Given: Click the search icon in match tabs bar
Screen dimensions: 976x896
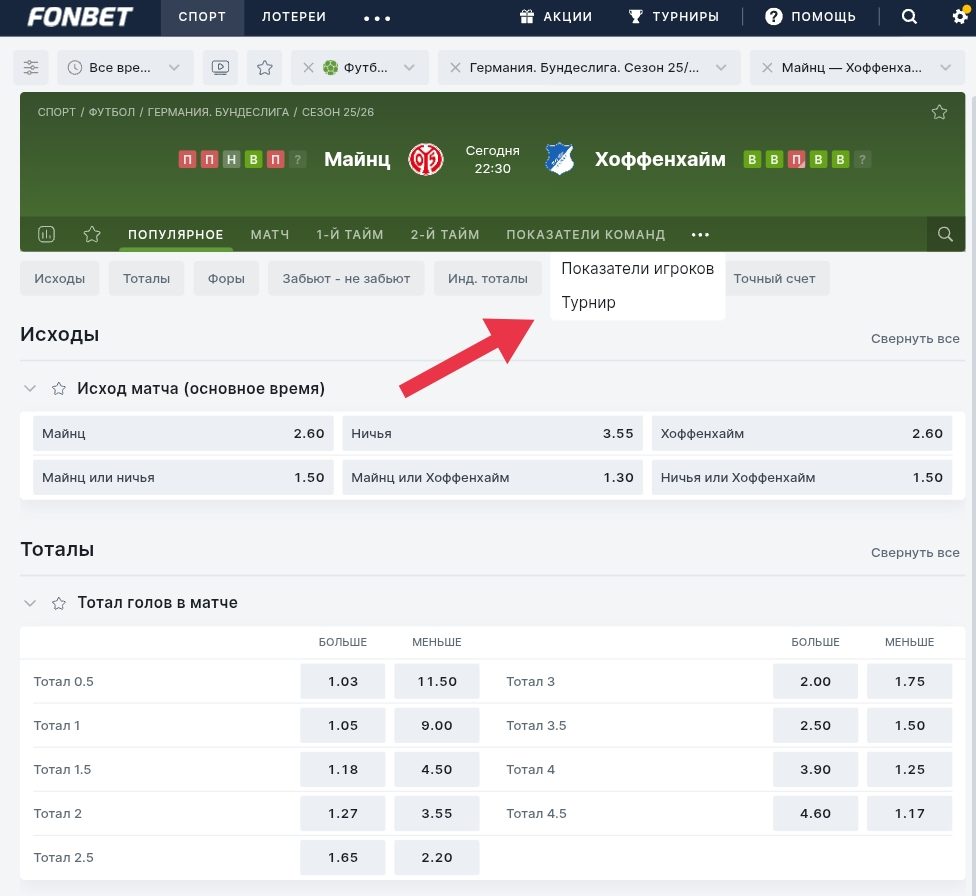Looking at the screenshot, I should click(x=945, y=235).
